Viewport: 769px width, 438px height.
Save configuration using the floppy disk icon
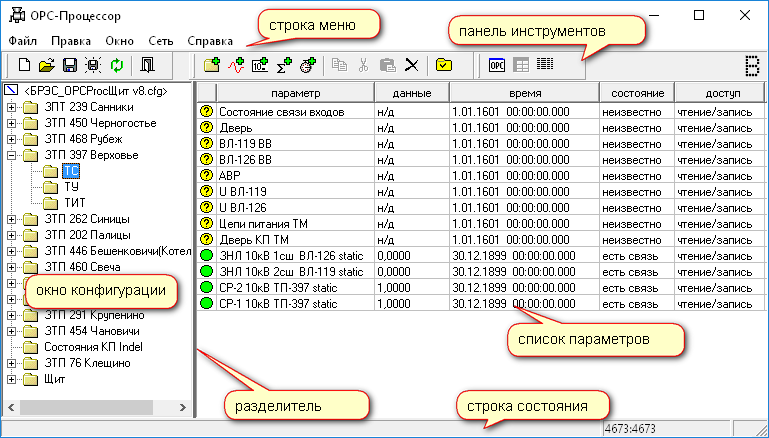pos(70,66)
